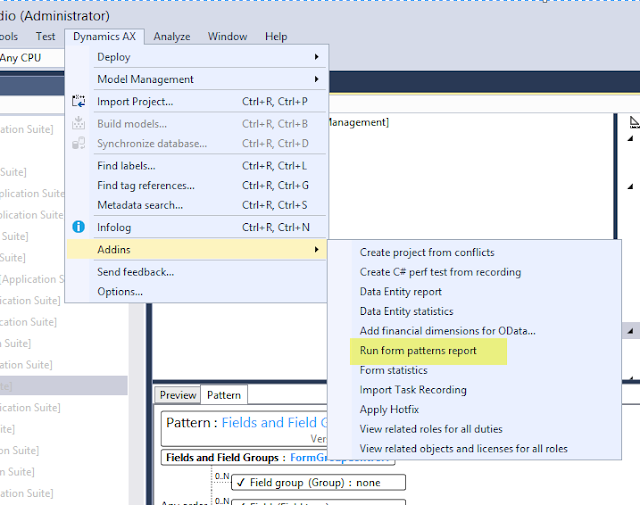Screen dimensions: 640x505
Task: Click the Field group (Group) pattern node
Action: [x=318, y=482]
